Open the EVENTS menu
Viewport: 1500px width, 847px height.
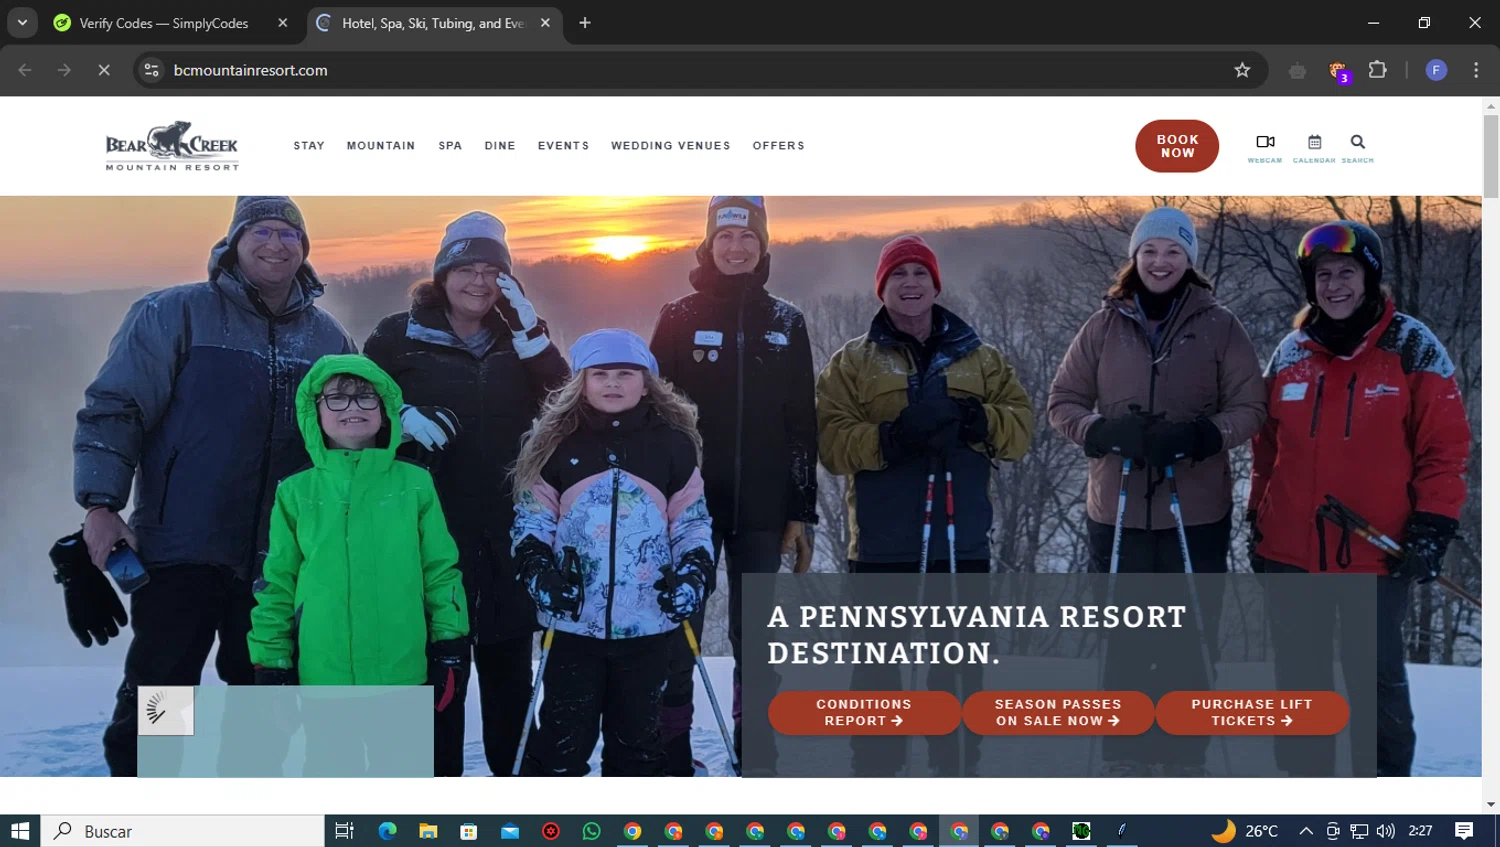[x=563, y=146]
